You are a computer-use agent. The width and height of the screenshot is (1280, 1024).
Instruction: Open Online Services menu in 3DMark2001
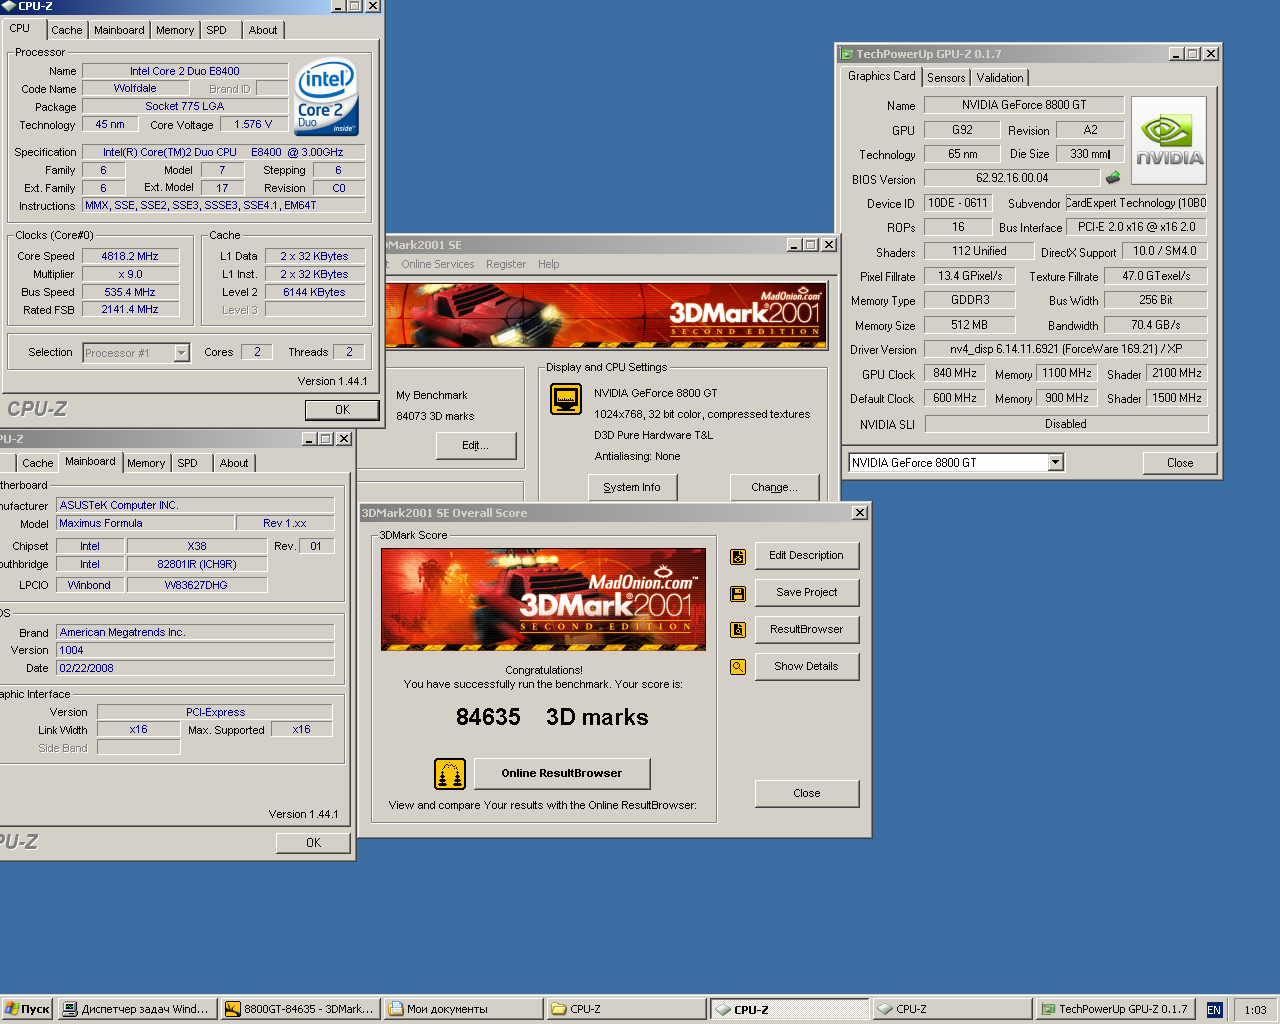click(438, 264)
